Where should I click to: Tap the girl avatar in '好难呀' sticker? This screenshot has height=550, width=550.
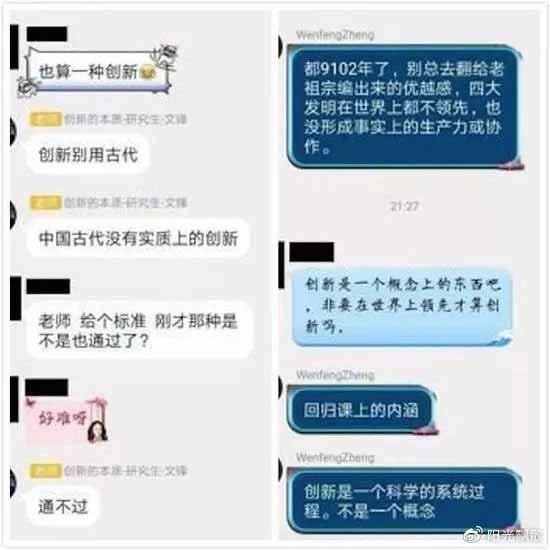coord(97,431)
